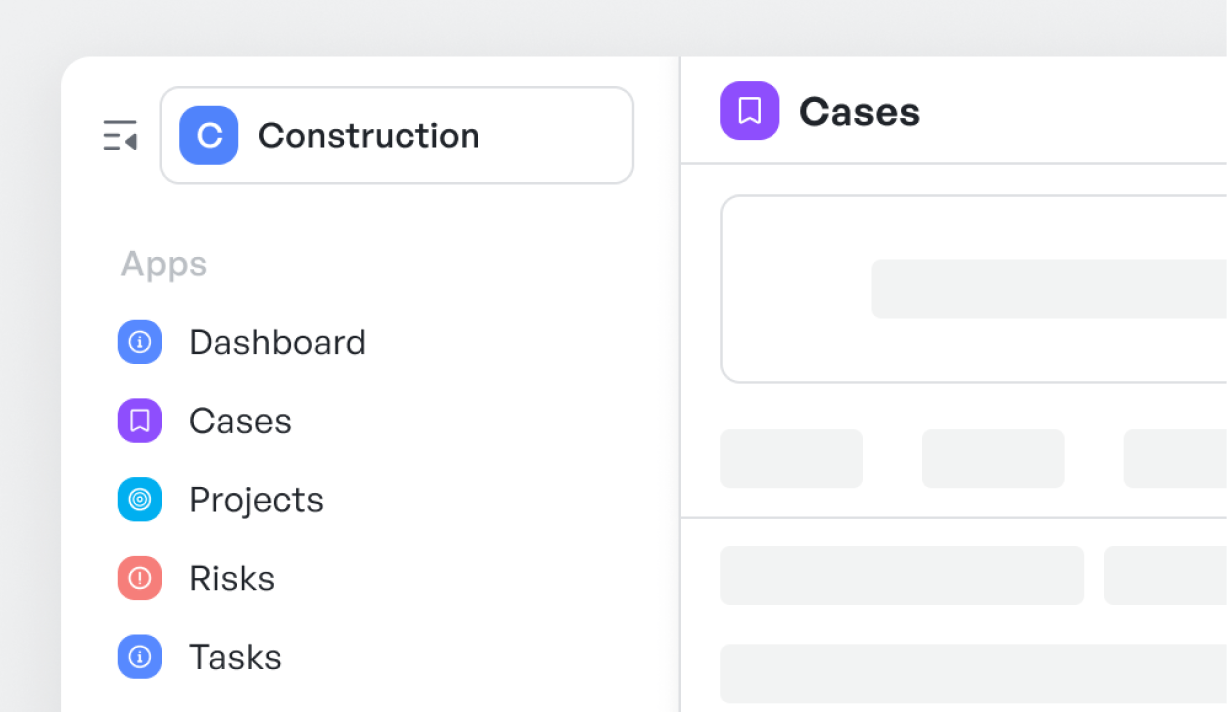Open Tasks via its info icon
Viewport: 1227px width, 712px height.
139,657
